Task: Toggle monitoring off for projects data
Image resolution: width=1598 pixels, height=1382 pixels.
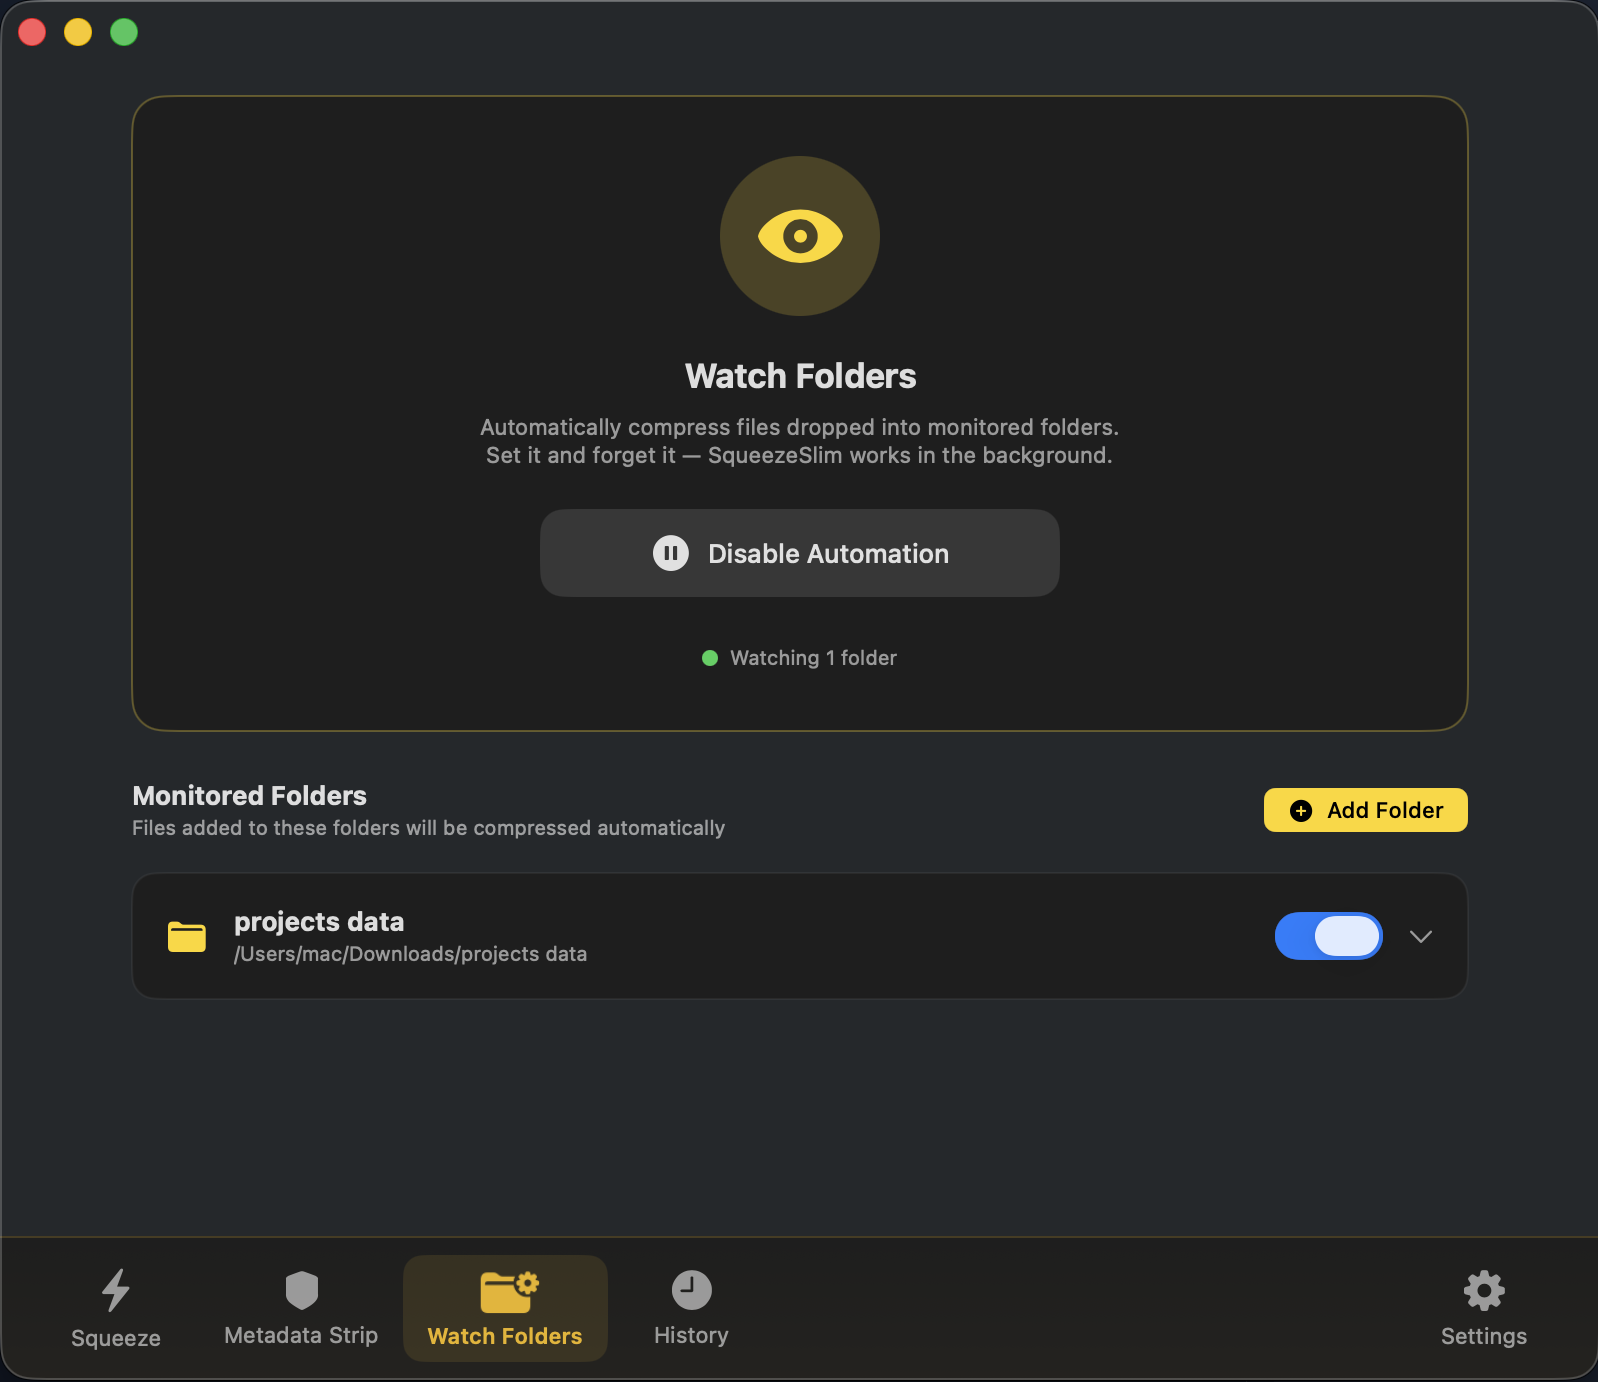Action: (1328, 936)
